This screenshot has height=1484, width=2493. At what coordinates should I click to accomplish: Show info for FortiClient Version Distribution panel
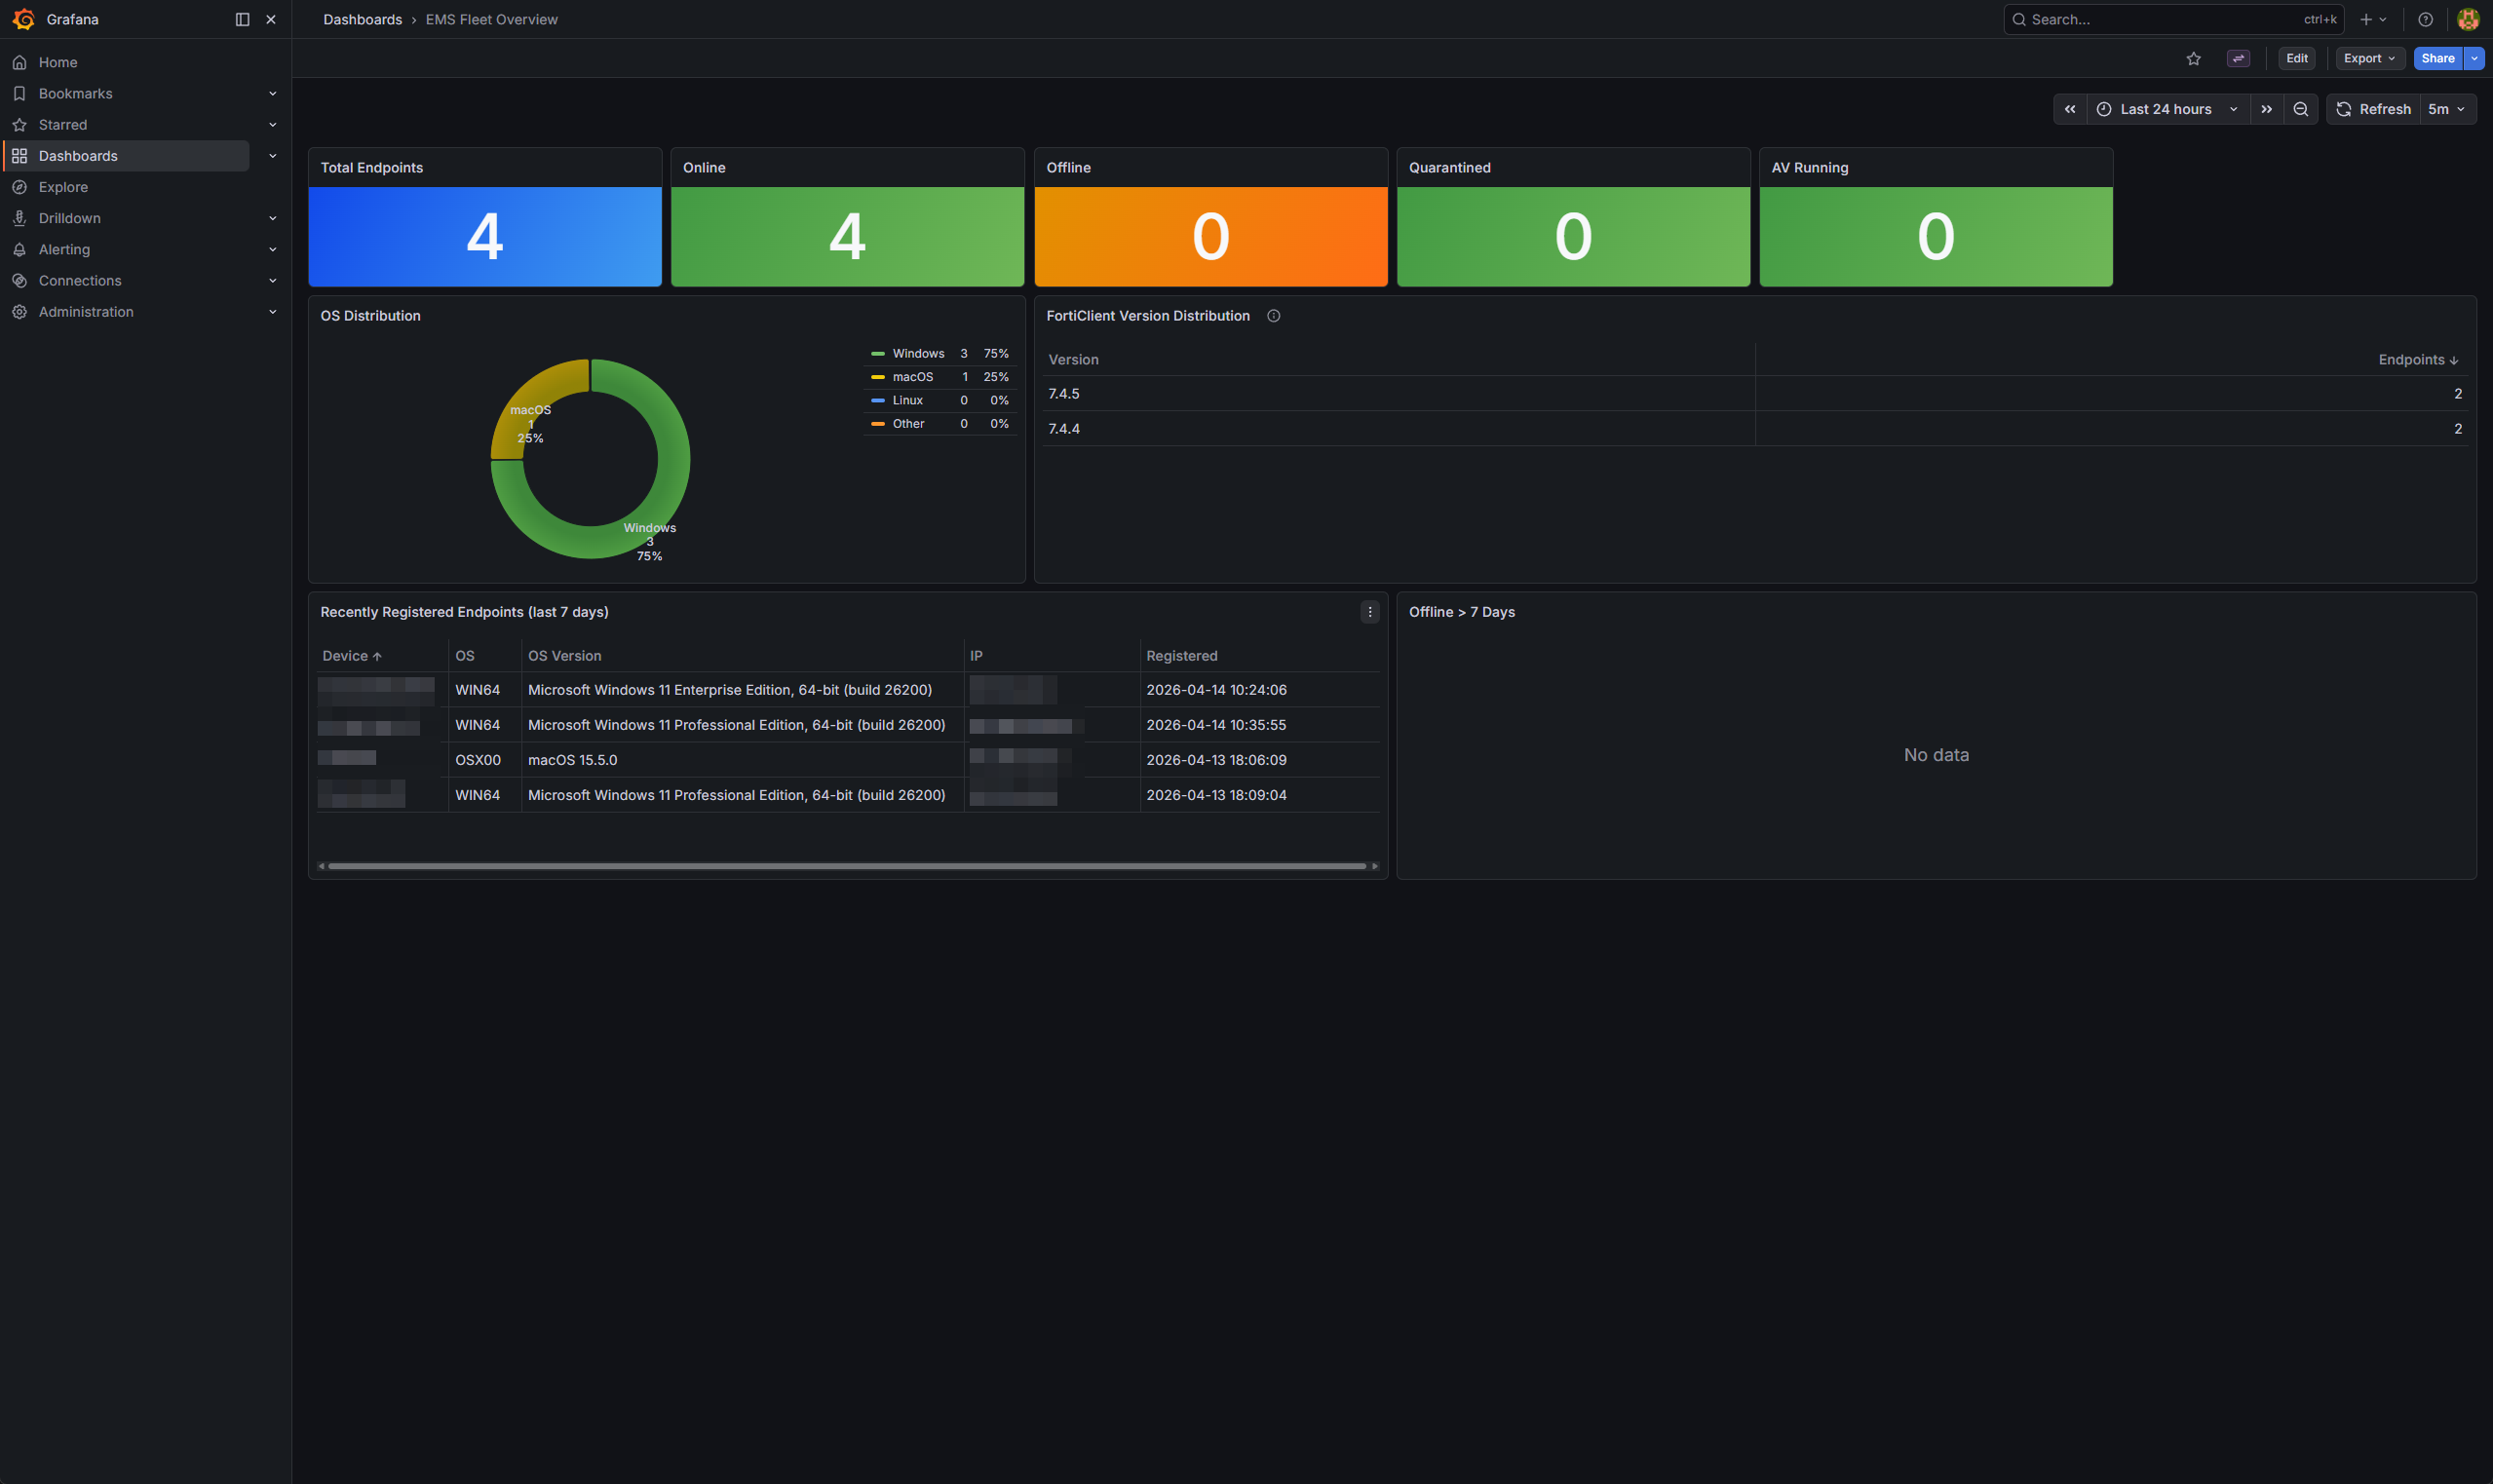pyautogui.click(x=1273, y=316)
